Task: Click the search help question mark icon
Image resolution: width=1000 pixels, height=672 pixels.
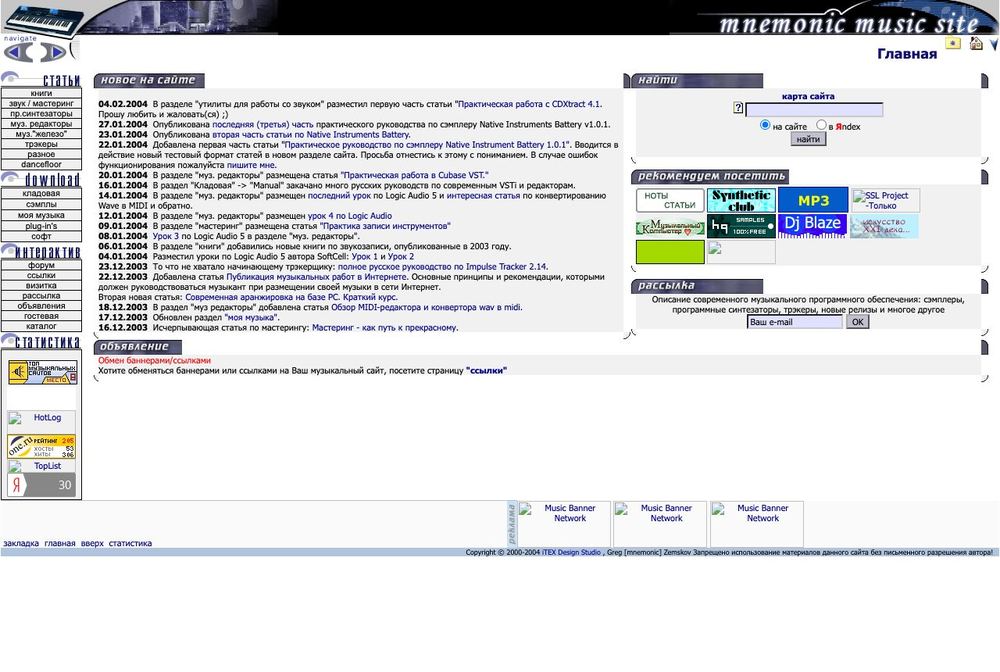Action: click(x=738, y=108)
